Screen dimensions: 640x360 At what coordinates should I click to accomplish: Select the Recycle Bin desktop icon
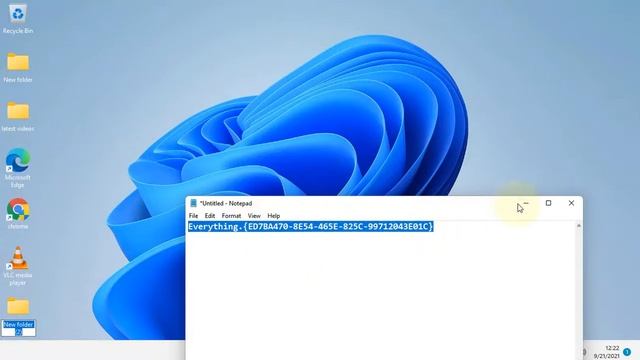[18, 18]
